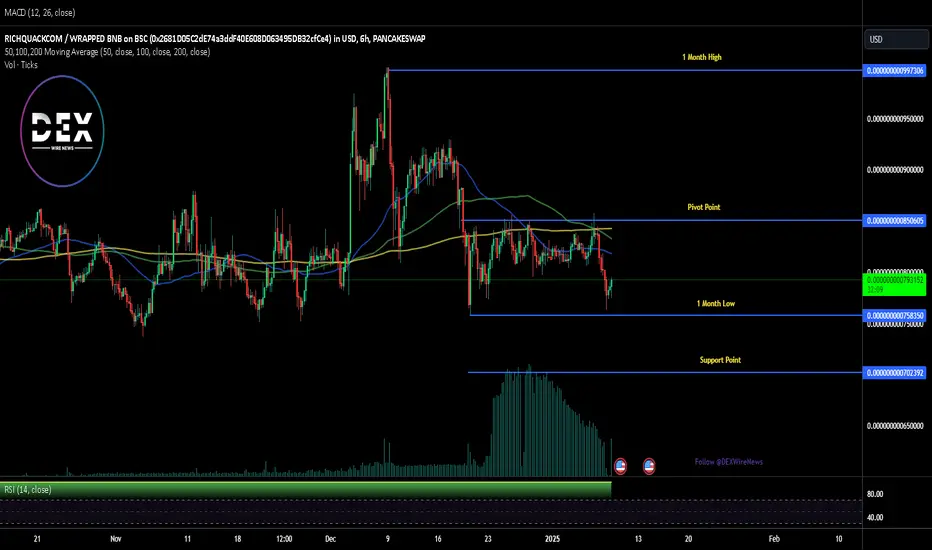This screenshot has height=550, width=932.
Task: Click the 0.000000000650000 price axis value
Action: coord(895,426)
